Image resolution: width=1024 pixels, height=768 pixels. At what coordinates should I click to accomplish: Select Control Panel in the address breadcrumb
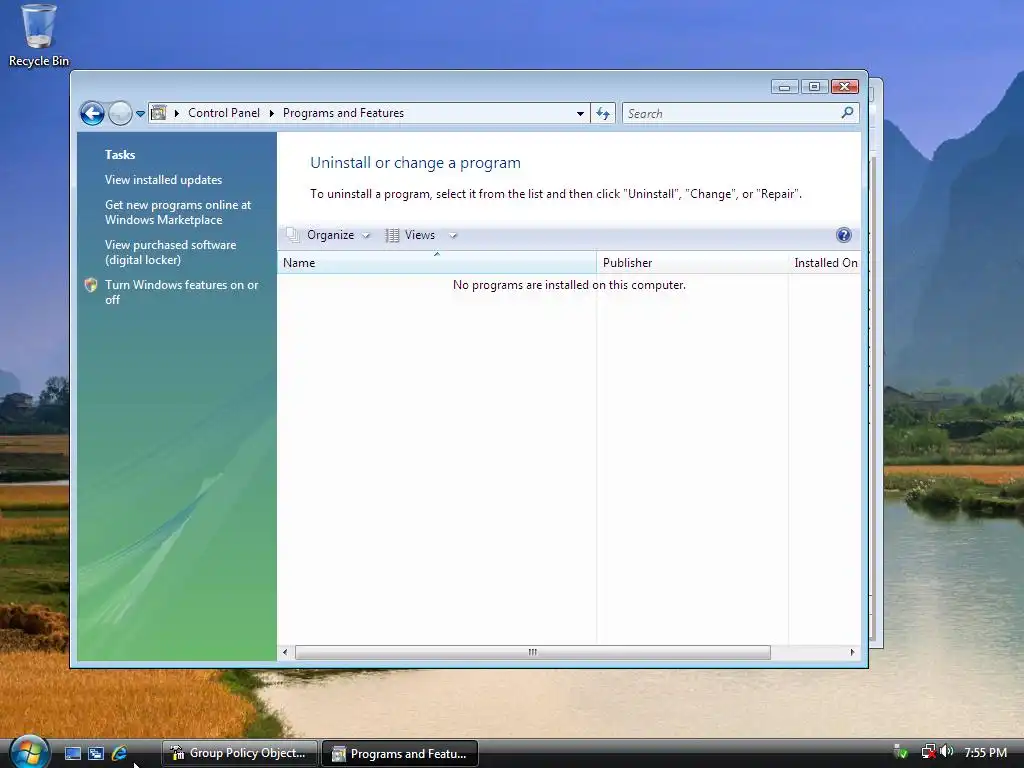point(224,113)
